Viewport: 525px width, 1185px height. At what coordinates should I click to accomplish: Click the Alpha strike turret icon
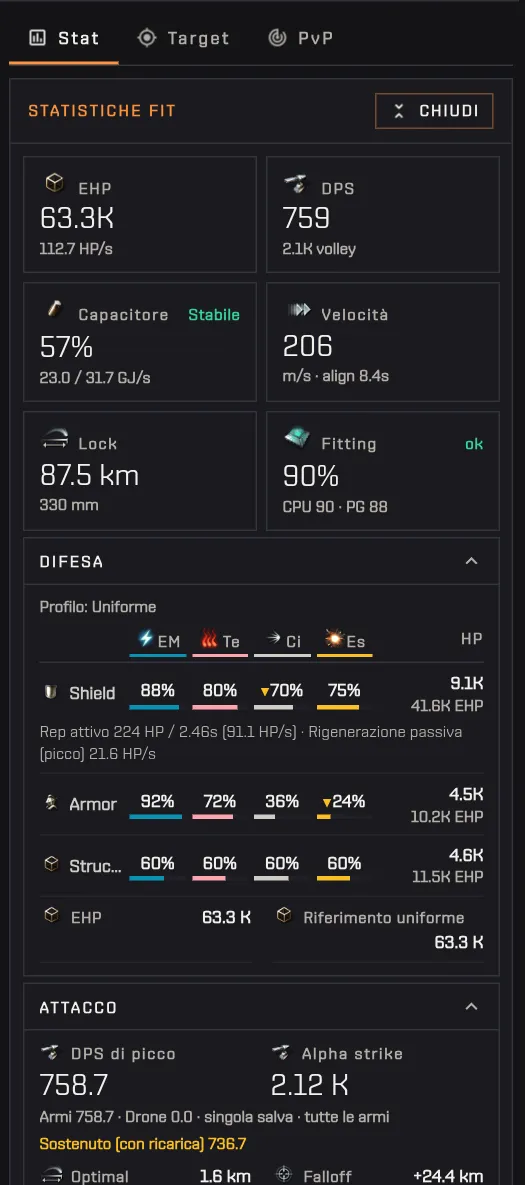click(281, 1053)
